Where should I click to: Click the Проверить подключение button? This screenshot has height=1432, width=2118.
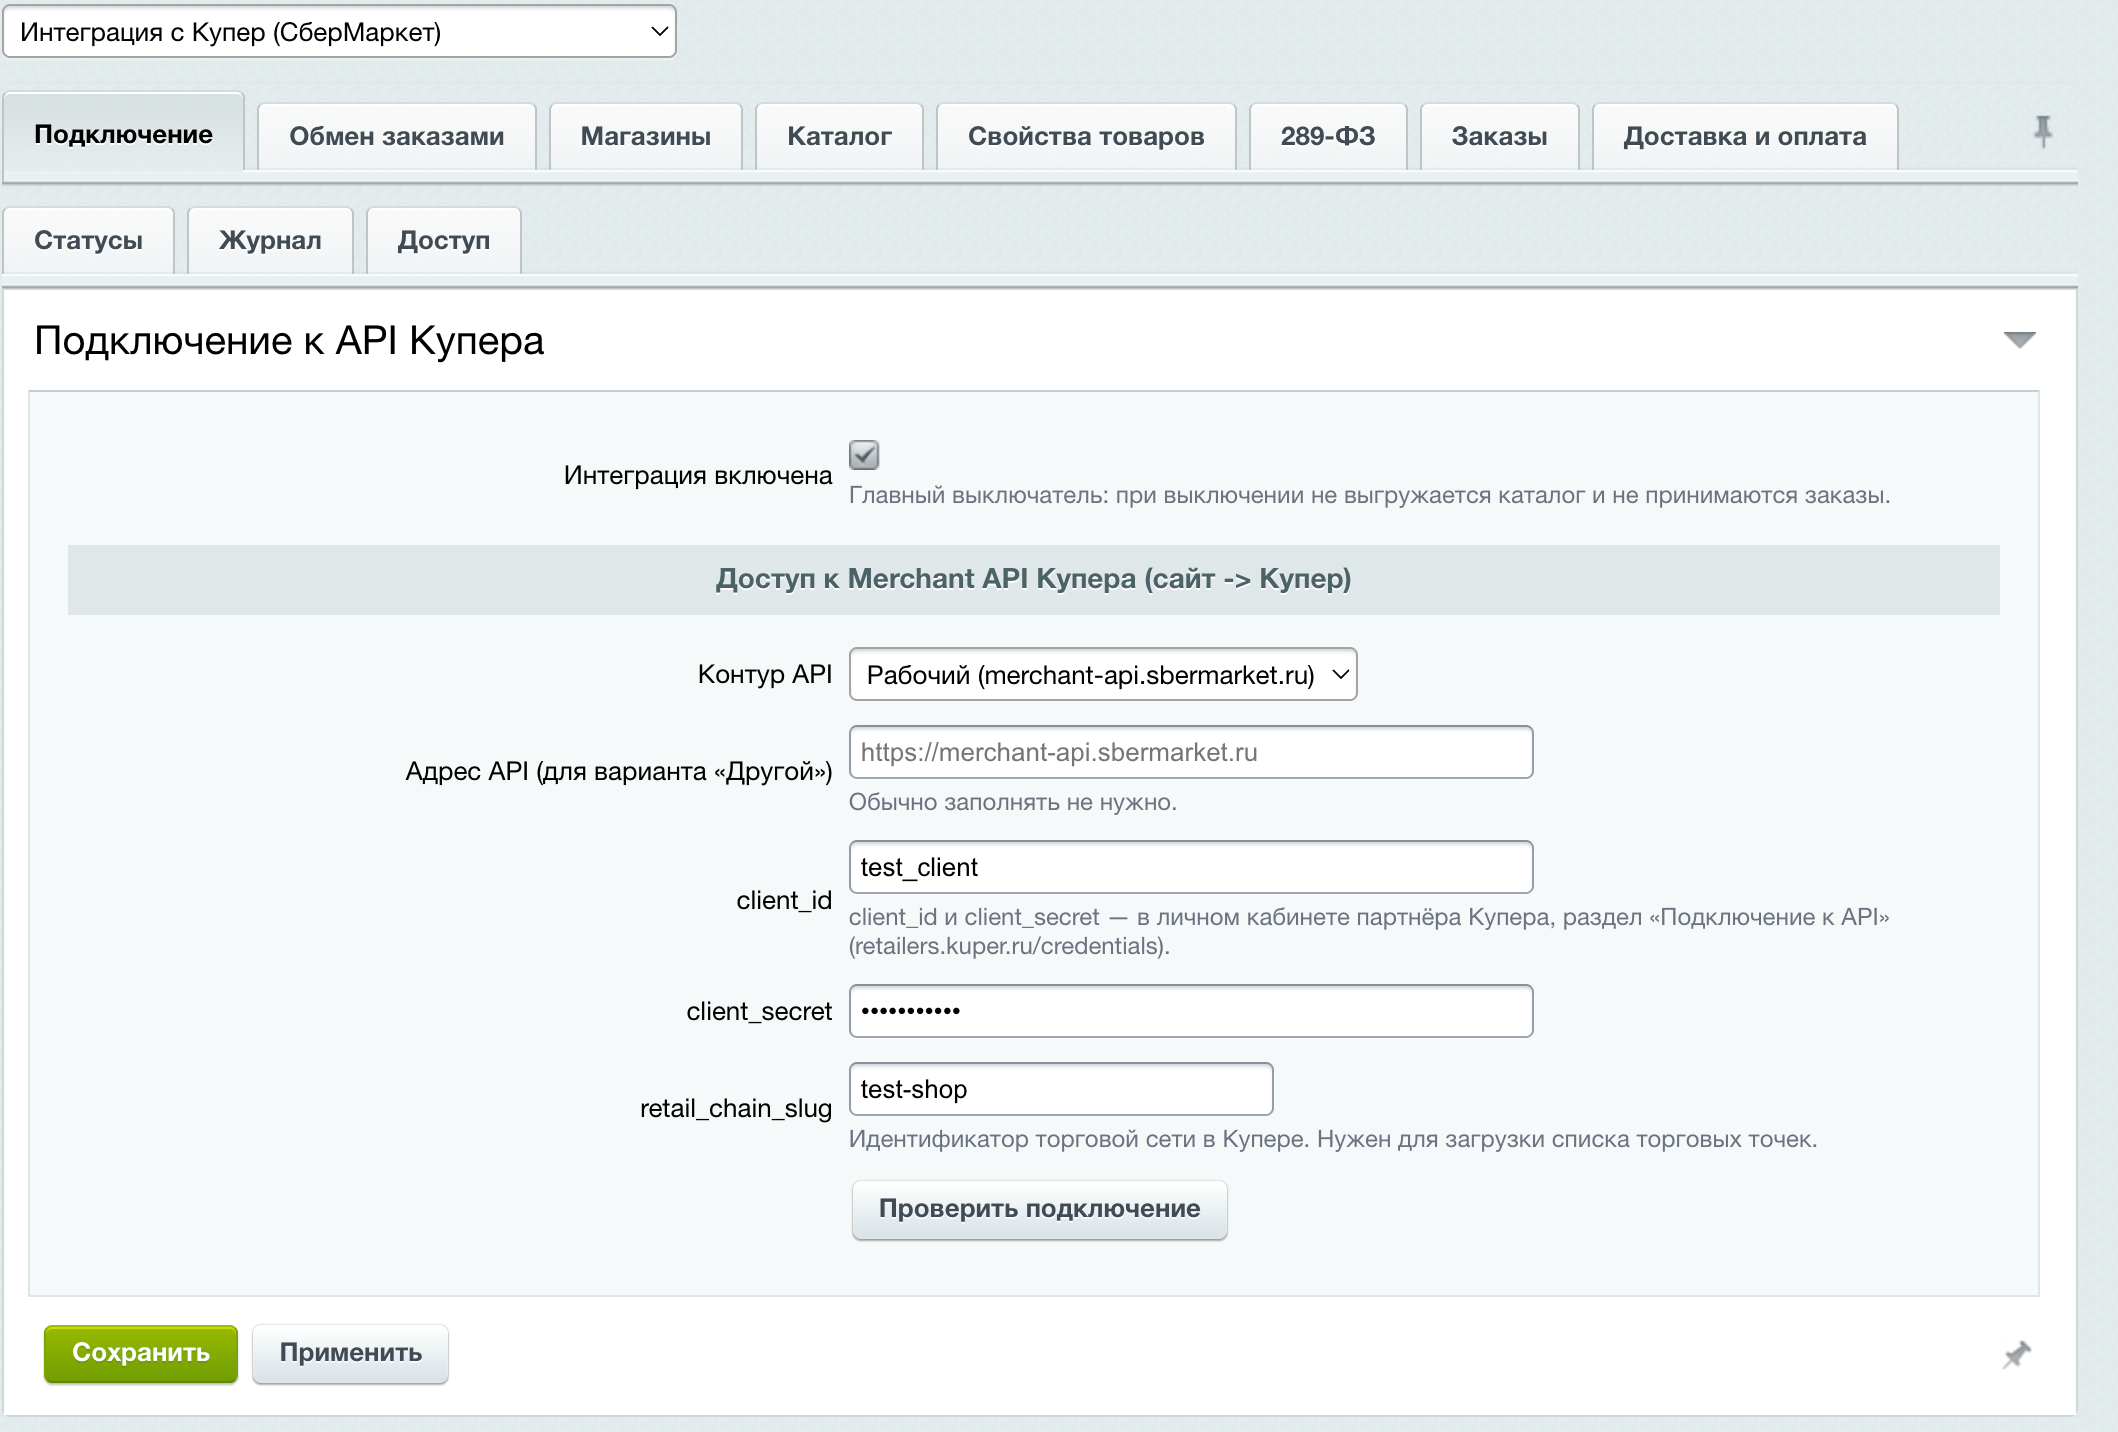tap(1039, 1209)
